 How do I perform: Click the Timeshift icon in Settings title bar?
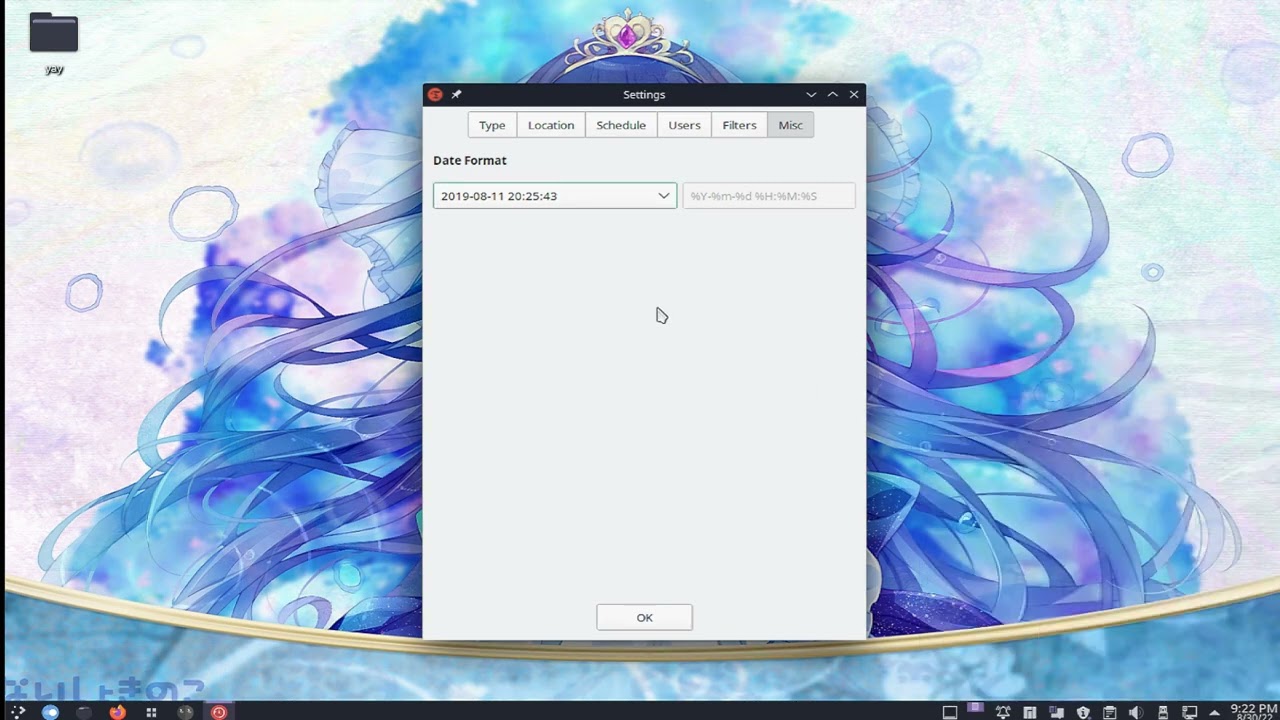point(435,94)
